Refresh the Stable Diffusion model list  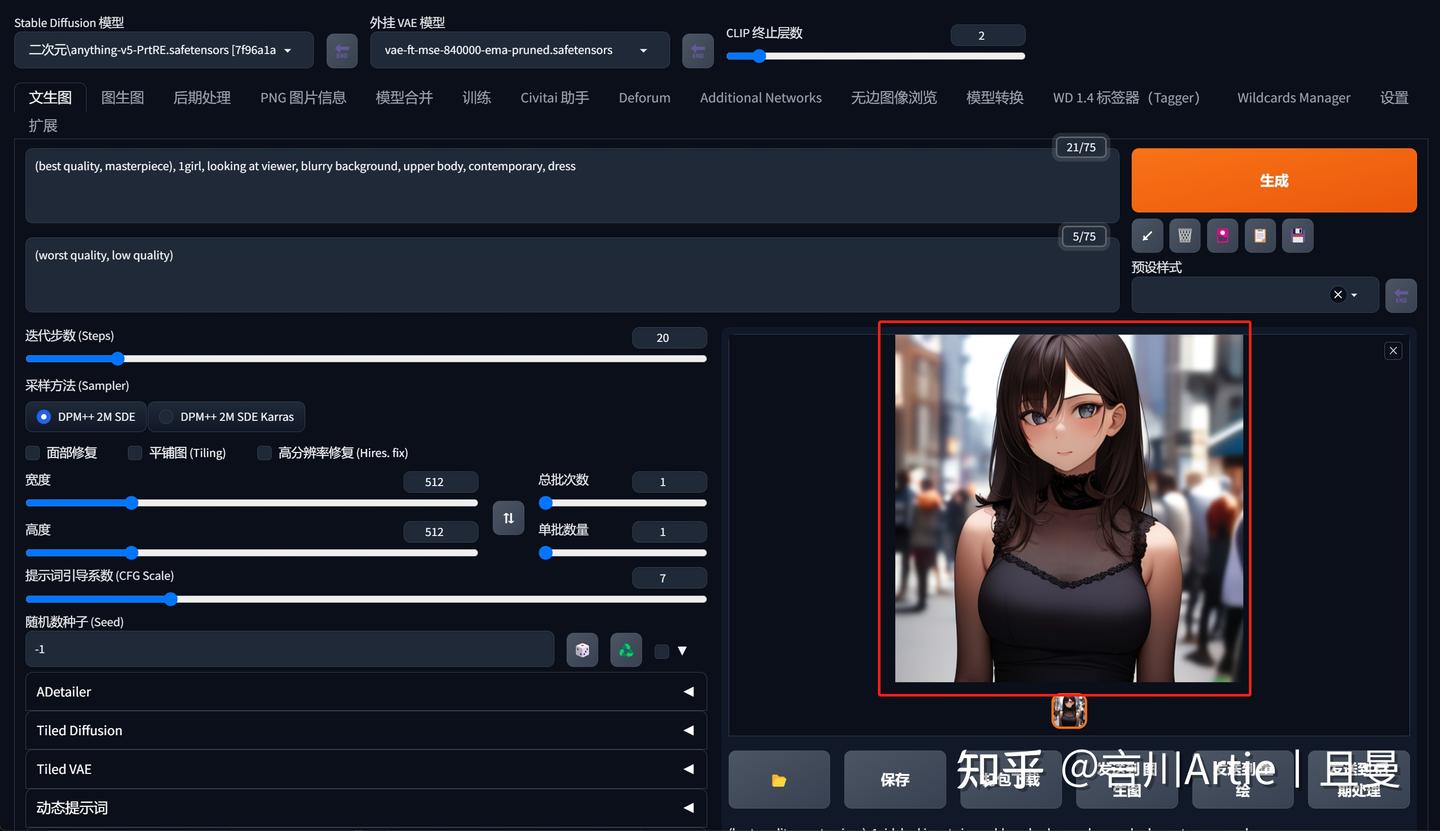342,50
